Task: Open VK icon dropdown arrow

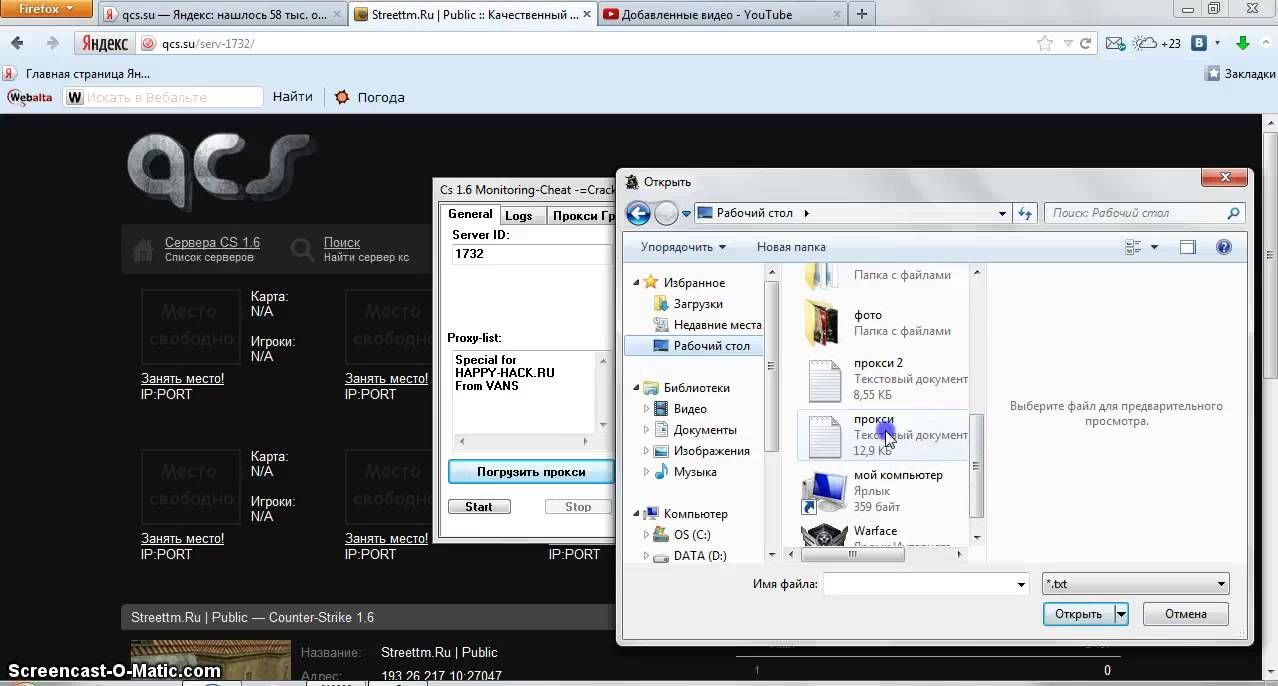Action: pos(1216,44)
